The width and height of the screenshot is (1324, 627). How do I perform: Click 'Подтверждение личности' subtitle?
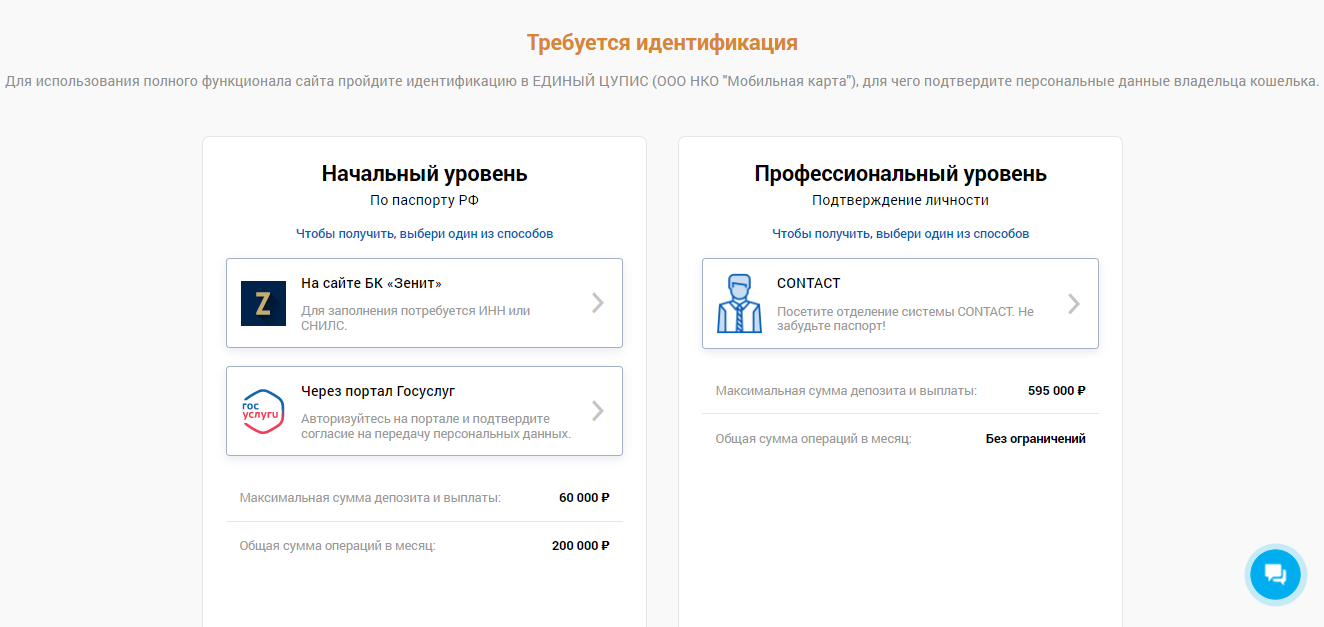tap(900, 200)
